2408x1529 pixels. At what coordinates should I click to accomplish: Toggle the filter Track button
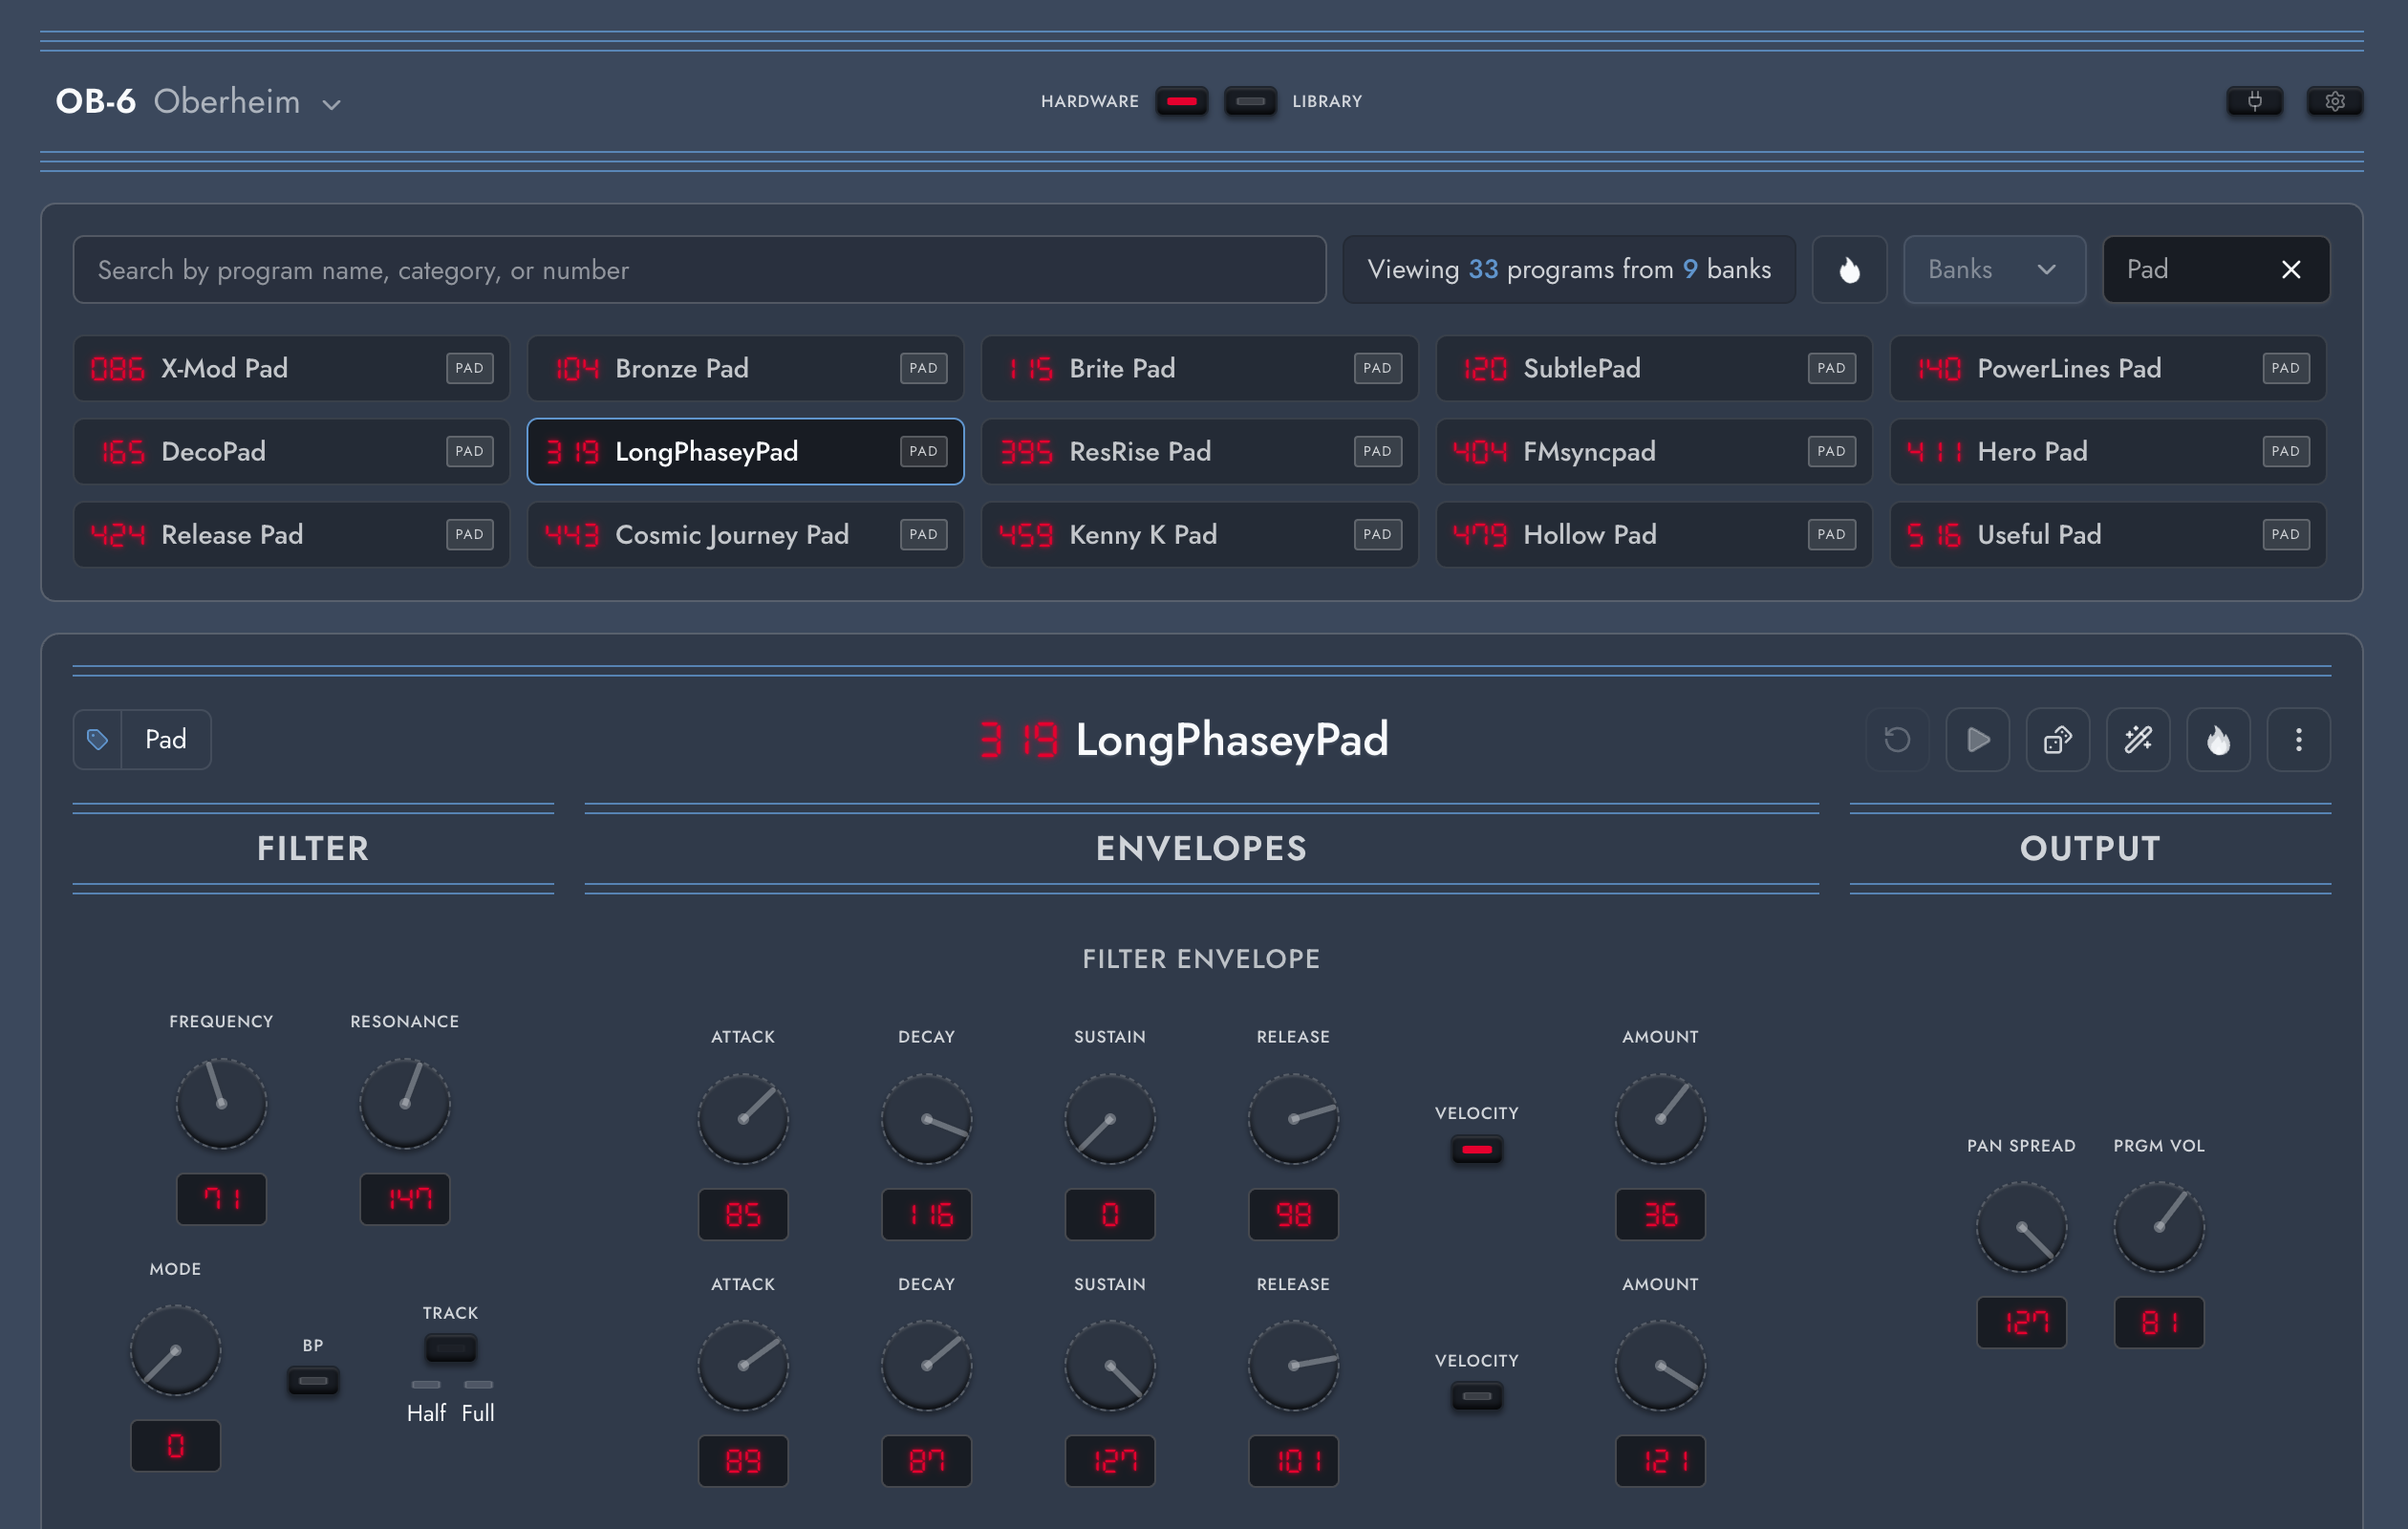450,1348
